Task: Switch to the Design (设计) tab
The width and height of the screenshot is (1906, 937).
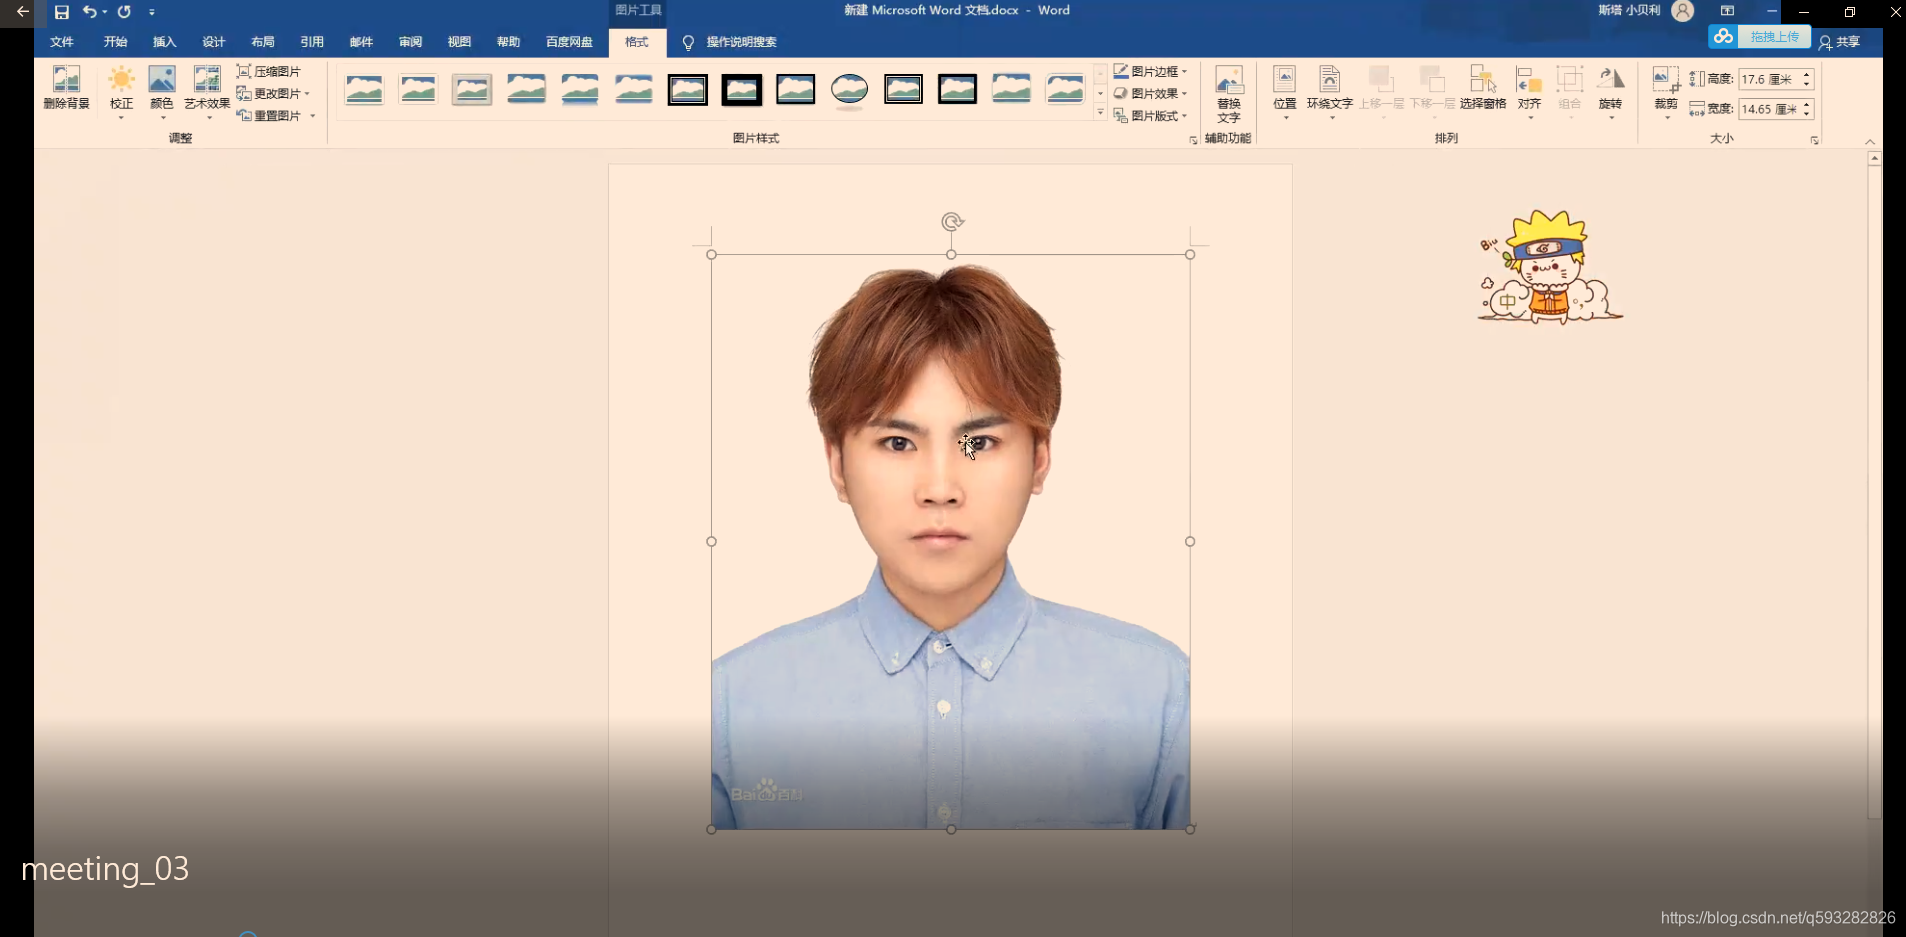Action: coord(213,42)
